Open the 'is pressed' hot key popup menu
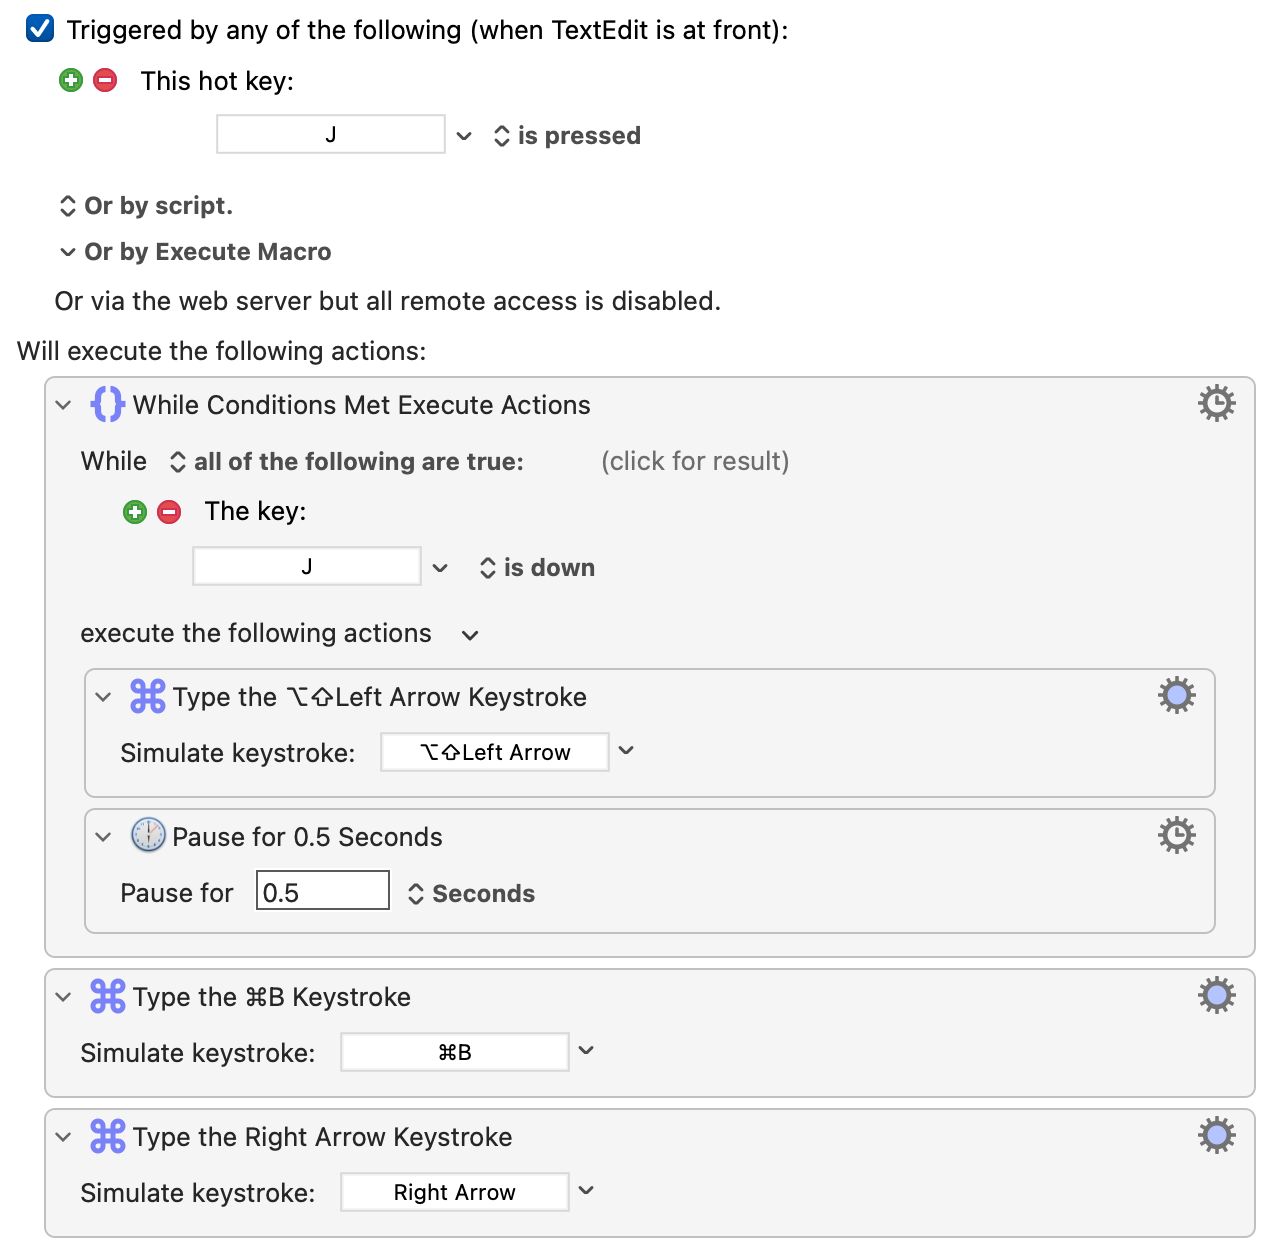Viewport: 1276px width, 1258px height. point(567,136)
